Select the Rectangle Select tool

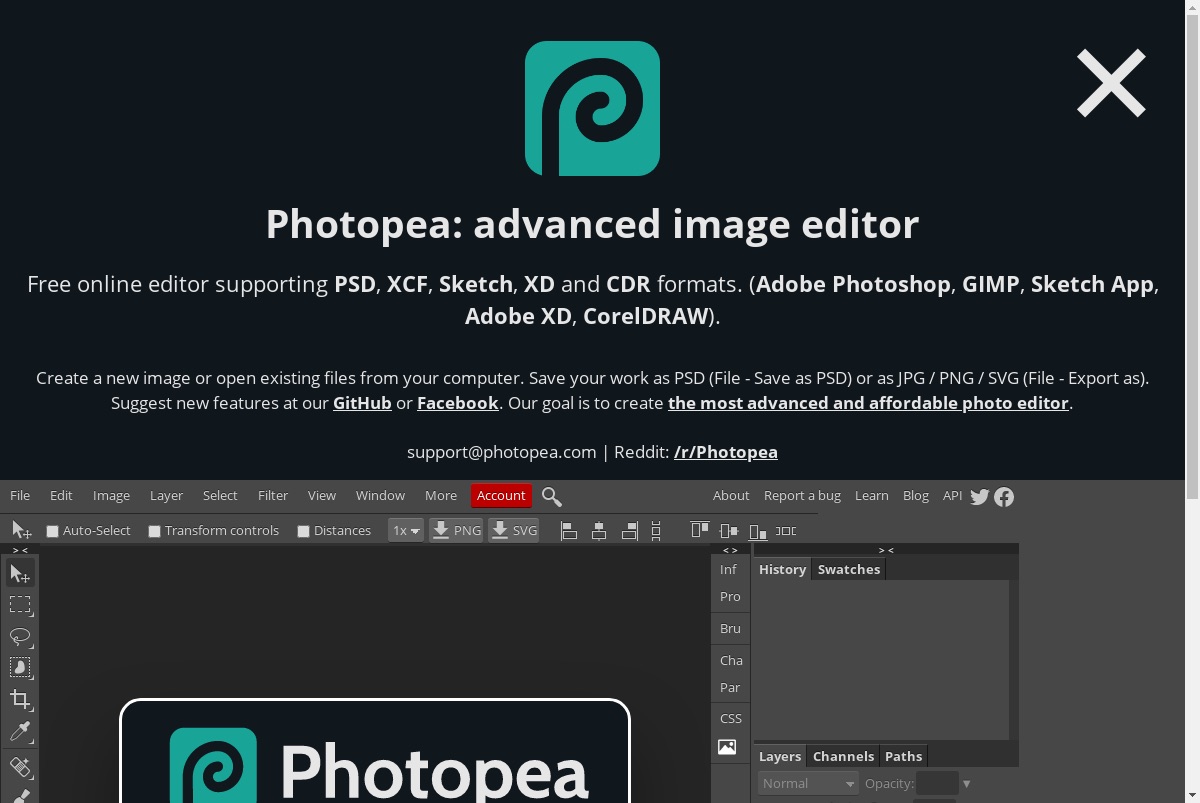coord(20,605)
